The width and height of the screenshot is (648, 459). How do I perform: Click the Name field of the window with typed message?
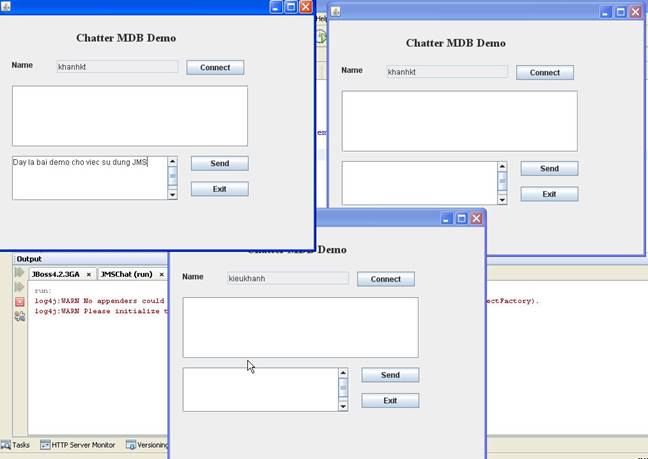pyautogui.click(x=117, y=67)
